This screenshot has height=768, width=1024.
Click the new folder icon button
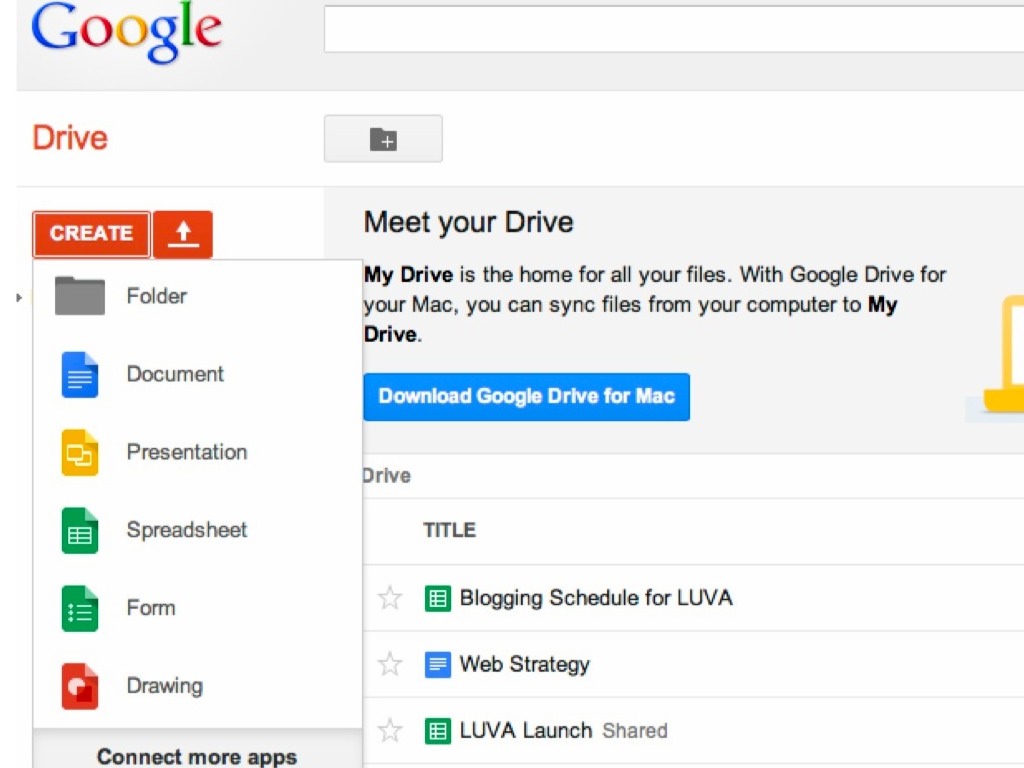(x=383, y=139)
